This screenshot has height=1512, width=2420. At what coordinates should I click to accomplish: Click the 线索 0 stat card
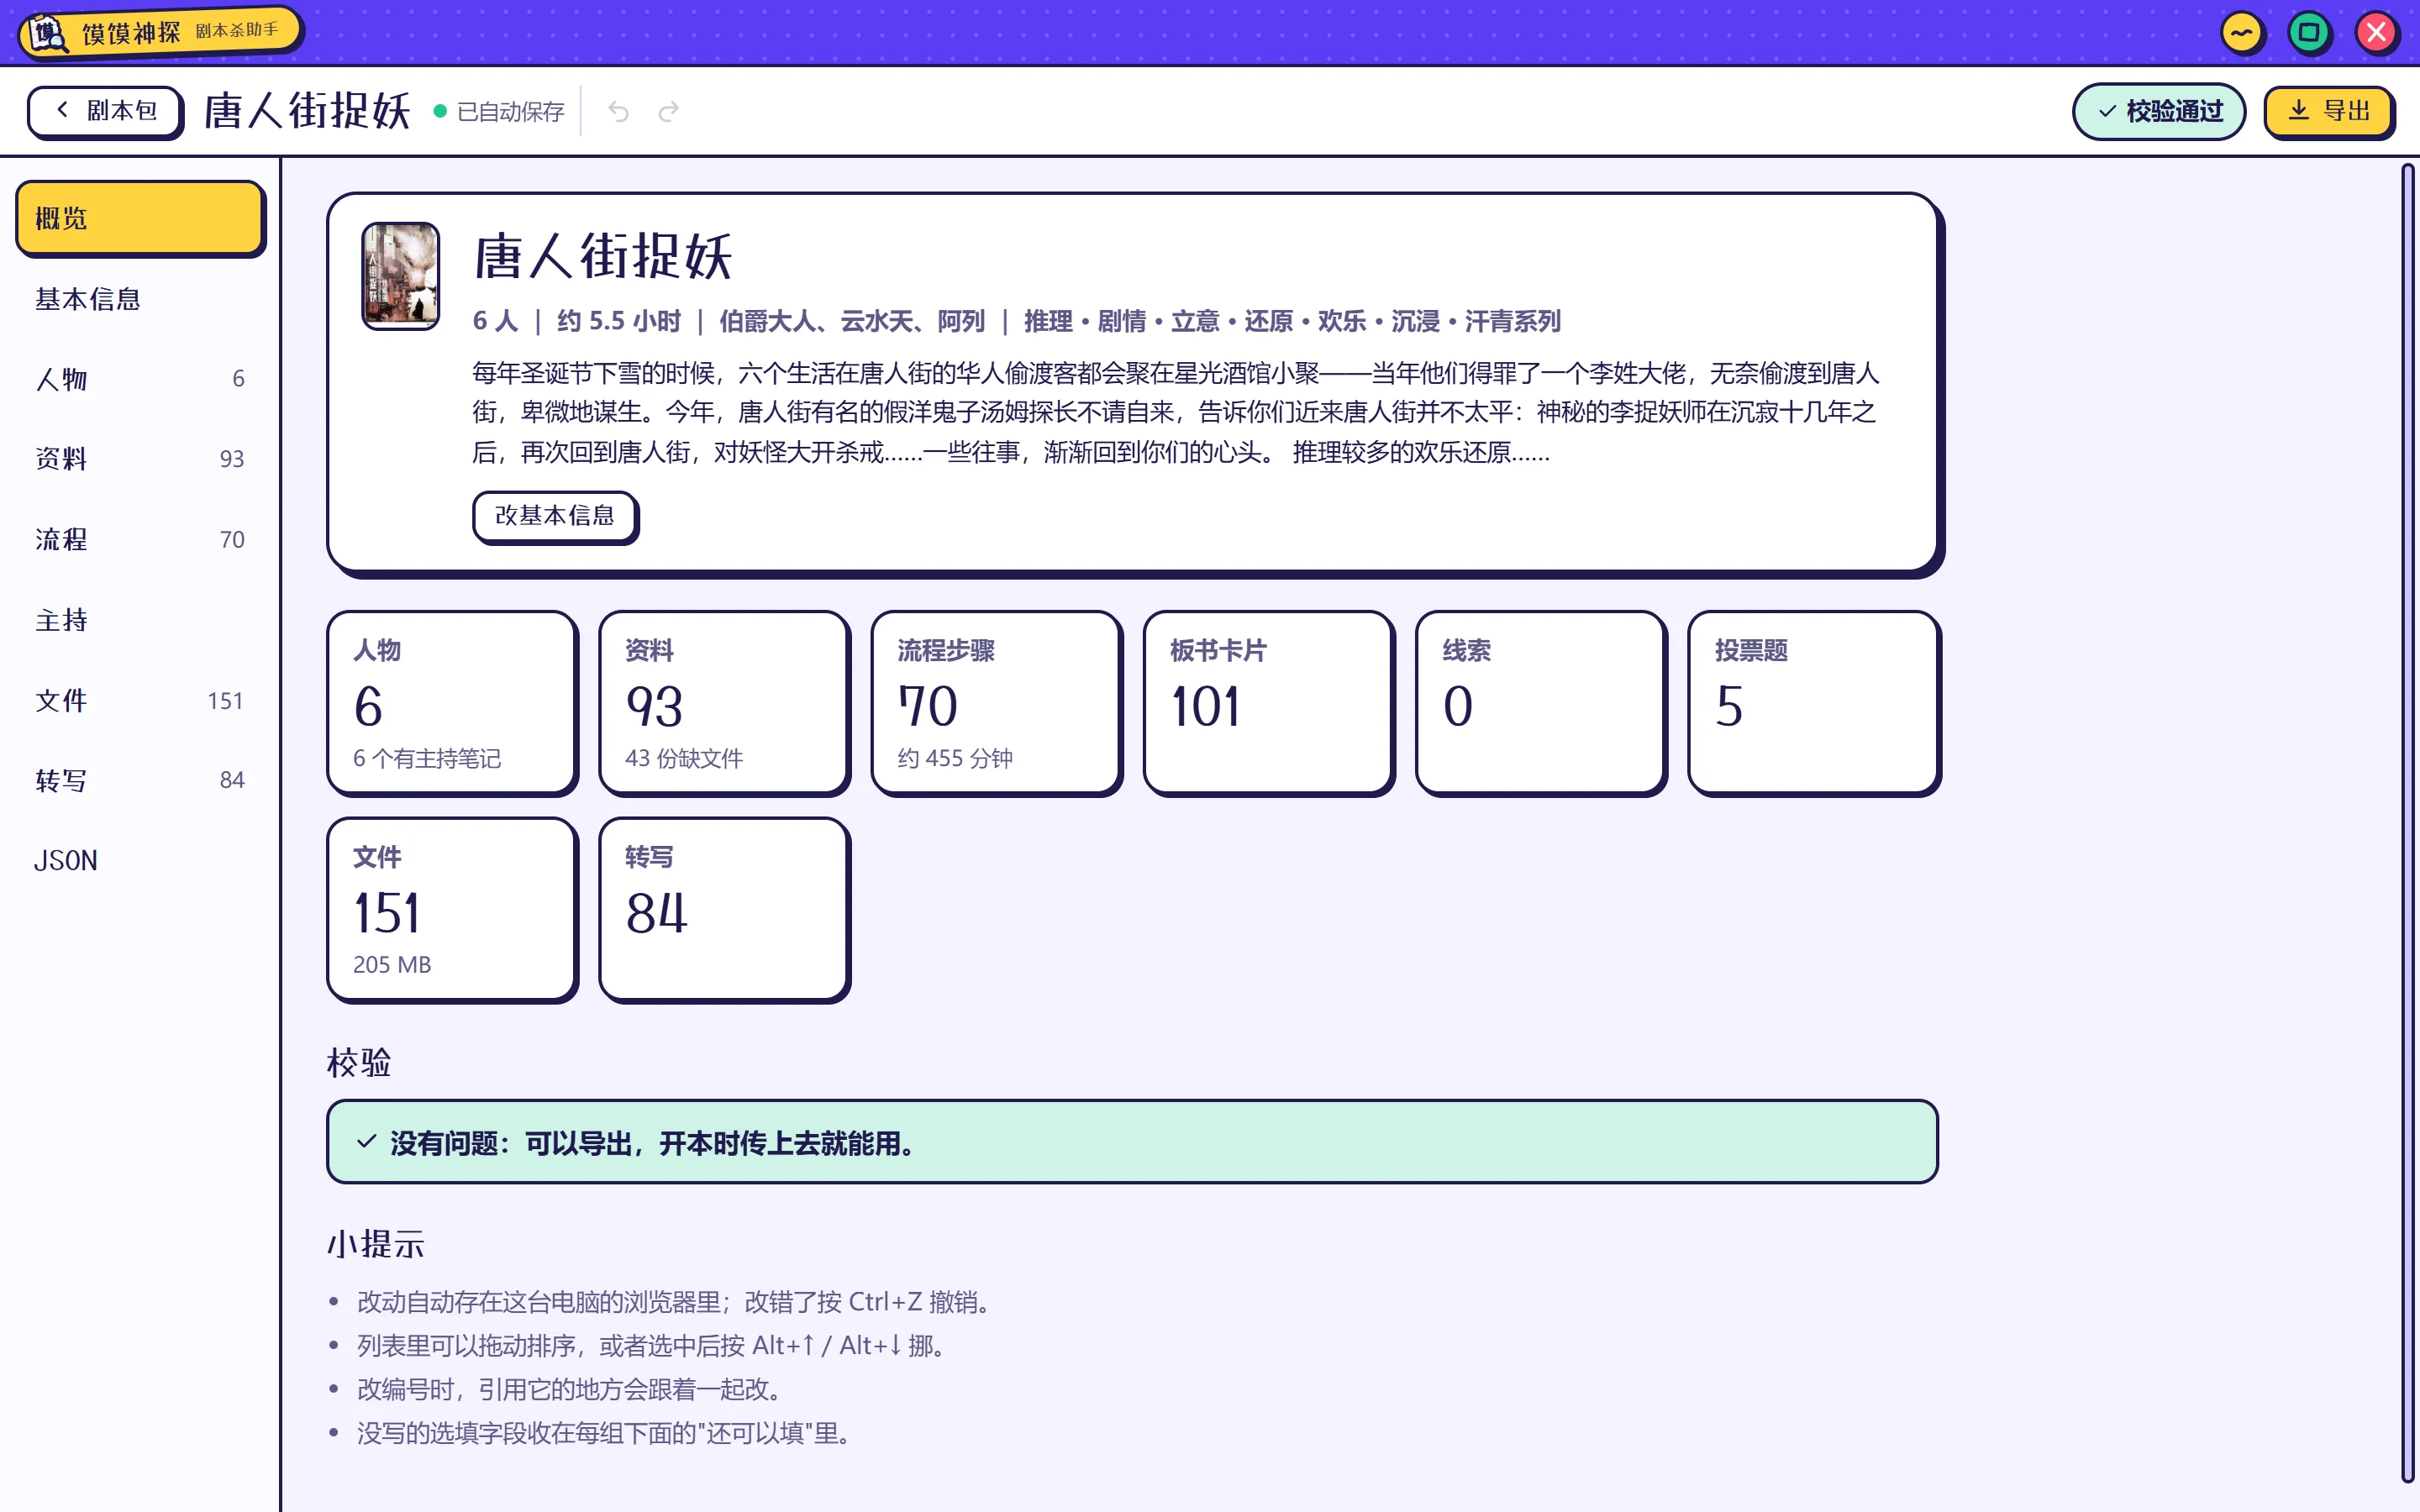pyautogui.click(x=1541, y=703)
